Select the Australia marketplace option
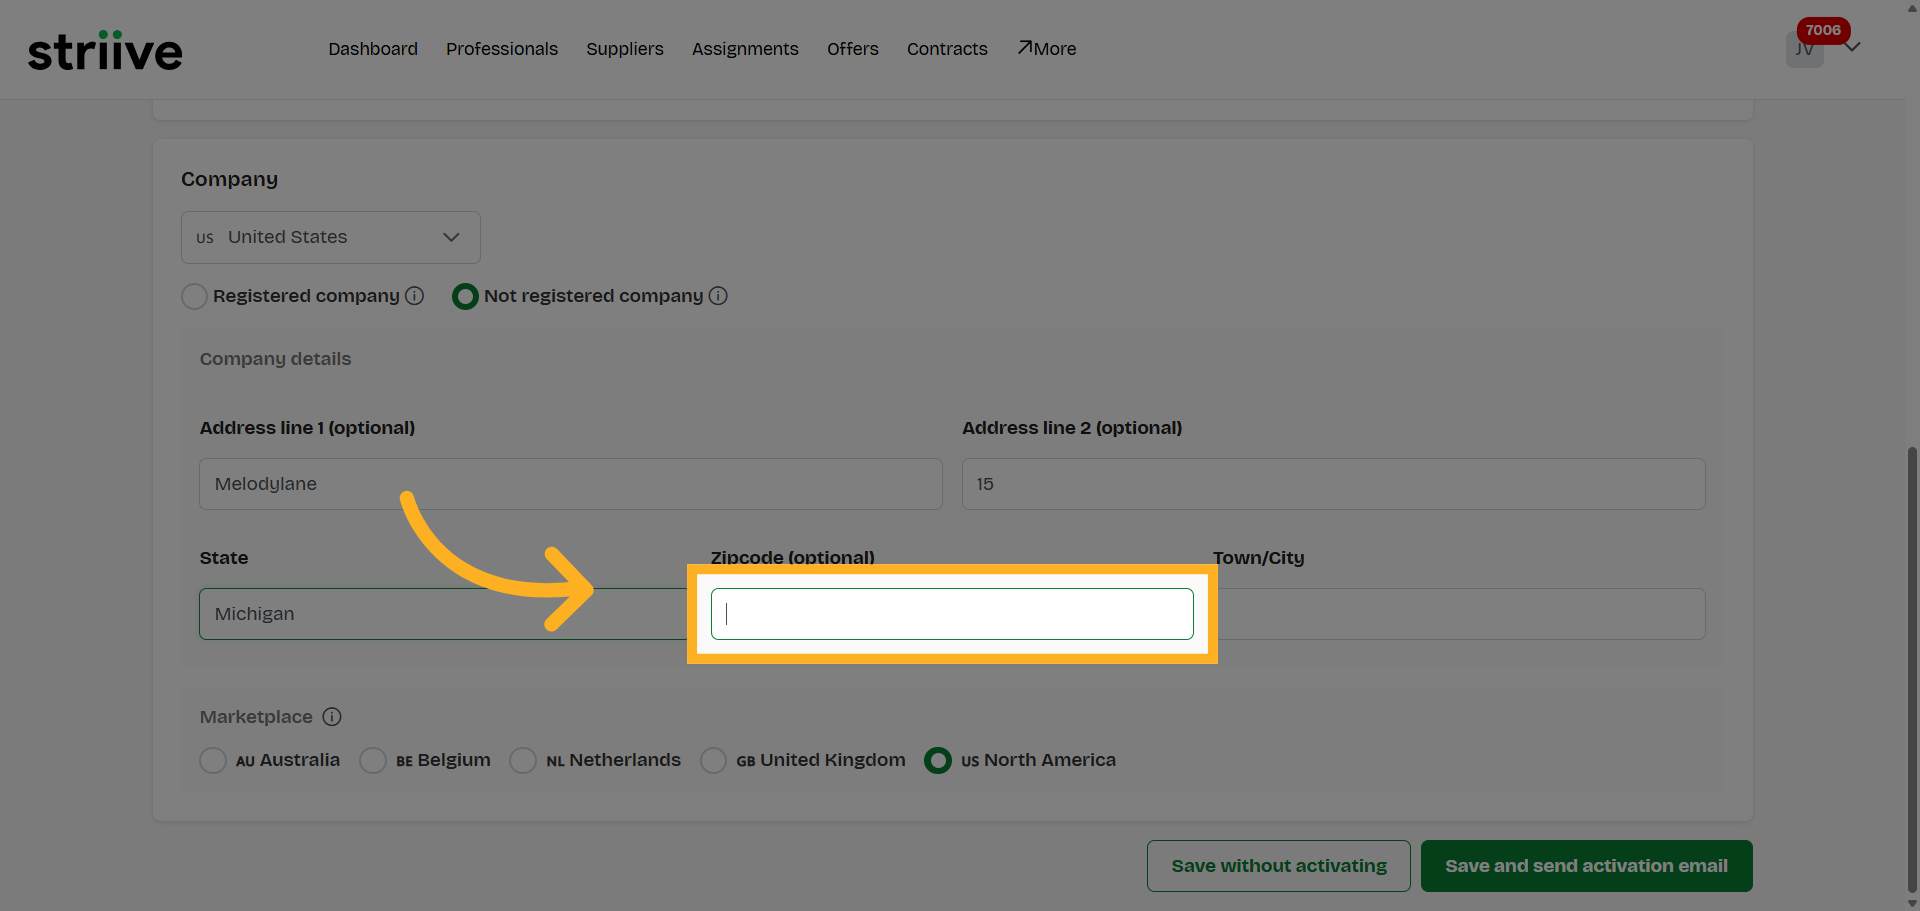Image resolution: width=1920 pixels, height=911 pixels. click(x=212, y=760)
